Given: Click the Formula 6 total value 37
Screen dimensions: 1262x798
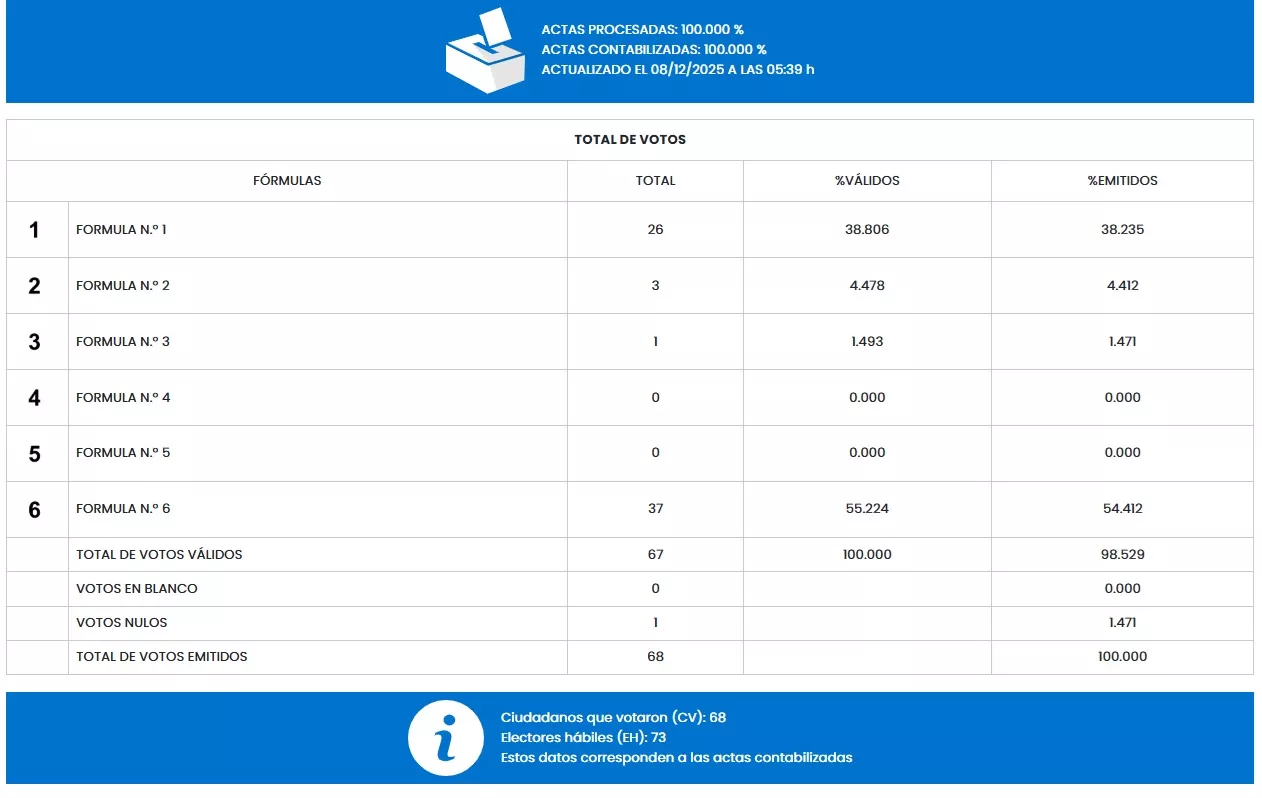Looking at the screenshot, I should 655,509.
